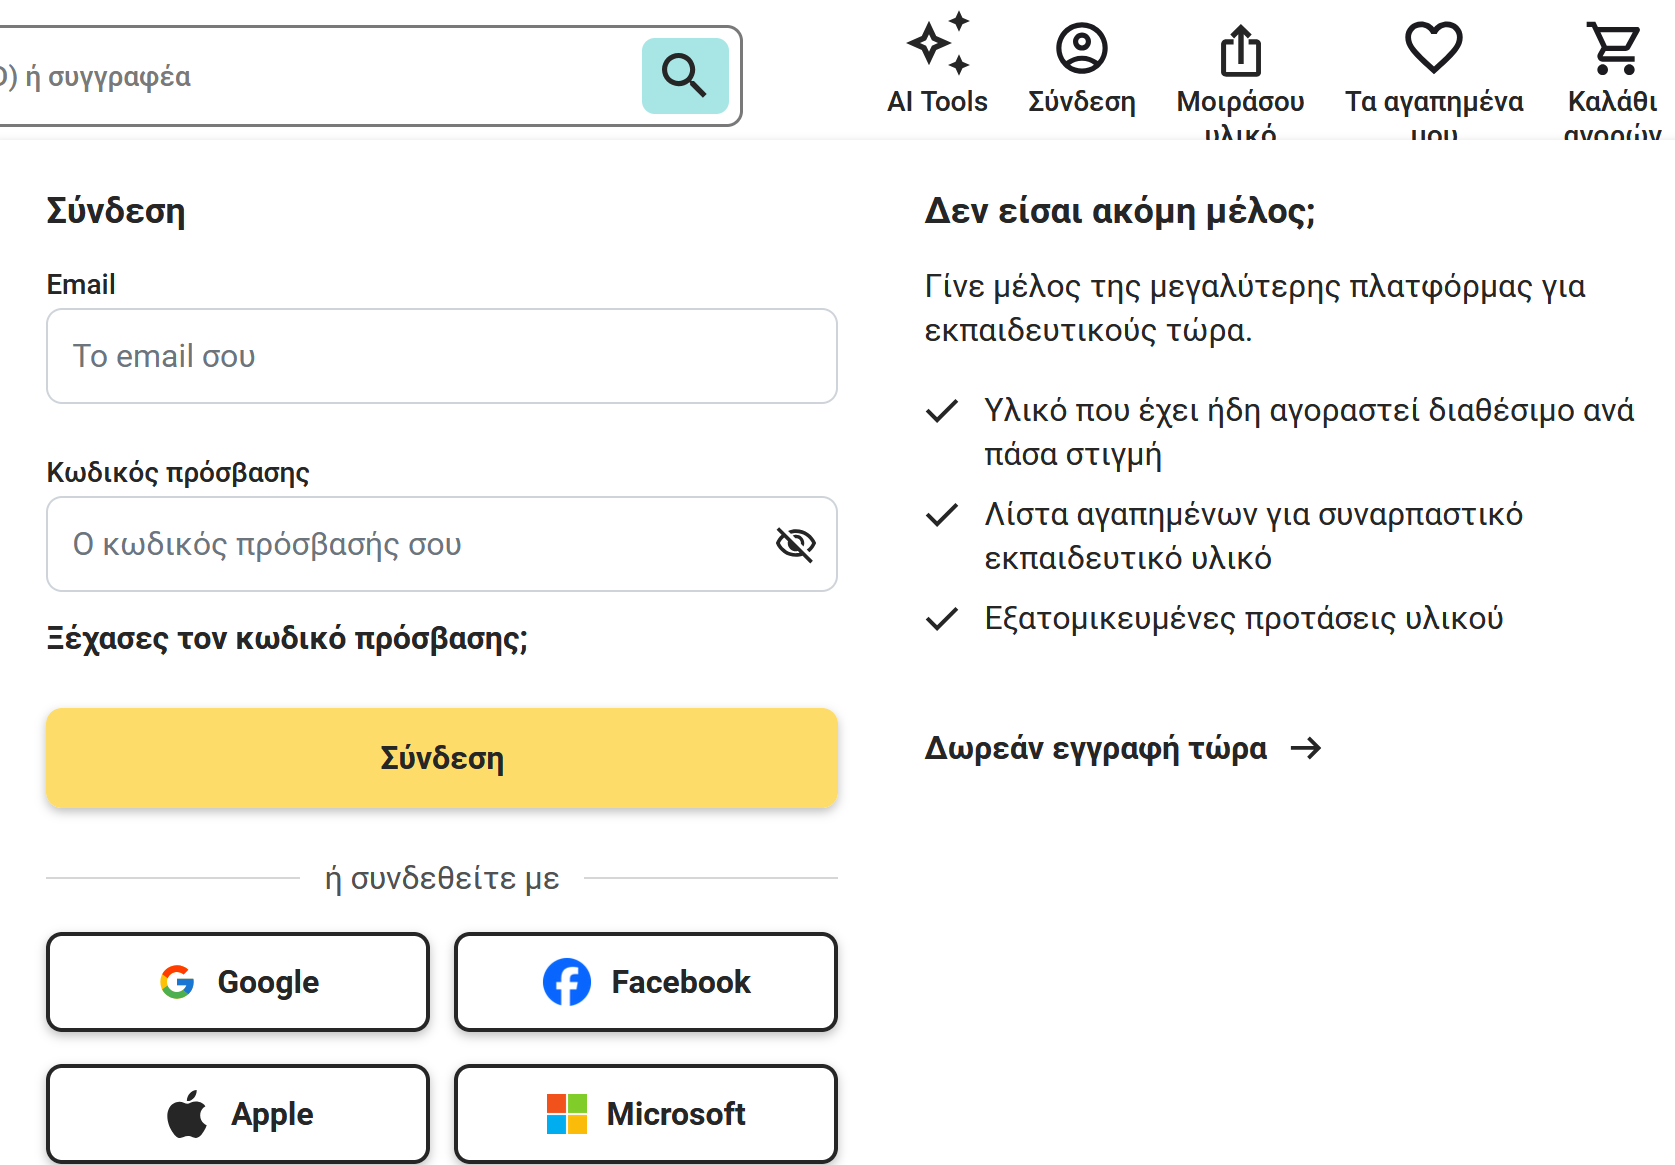Click the arrow next to 'Δωρεάν εγγραφή τώρα'
The height and width of the screenshot is (1165, 1675).
coord(1306,748)
